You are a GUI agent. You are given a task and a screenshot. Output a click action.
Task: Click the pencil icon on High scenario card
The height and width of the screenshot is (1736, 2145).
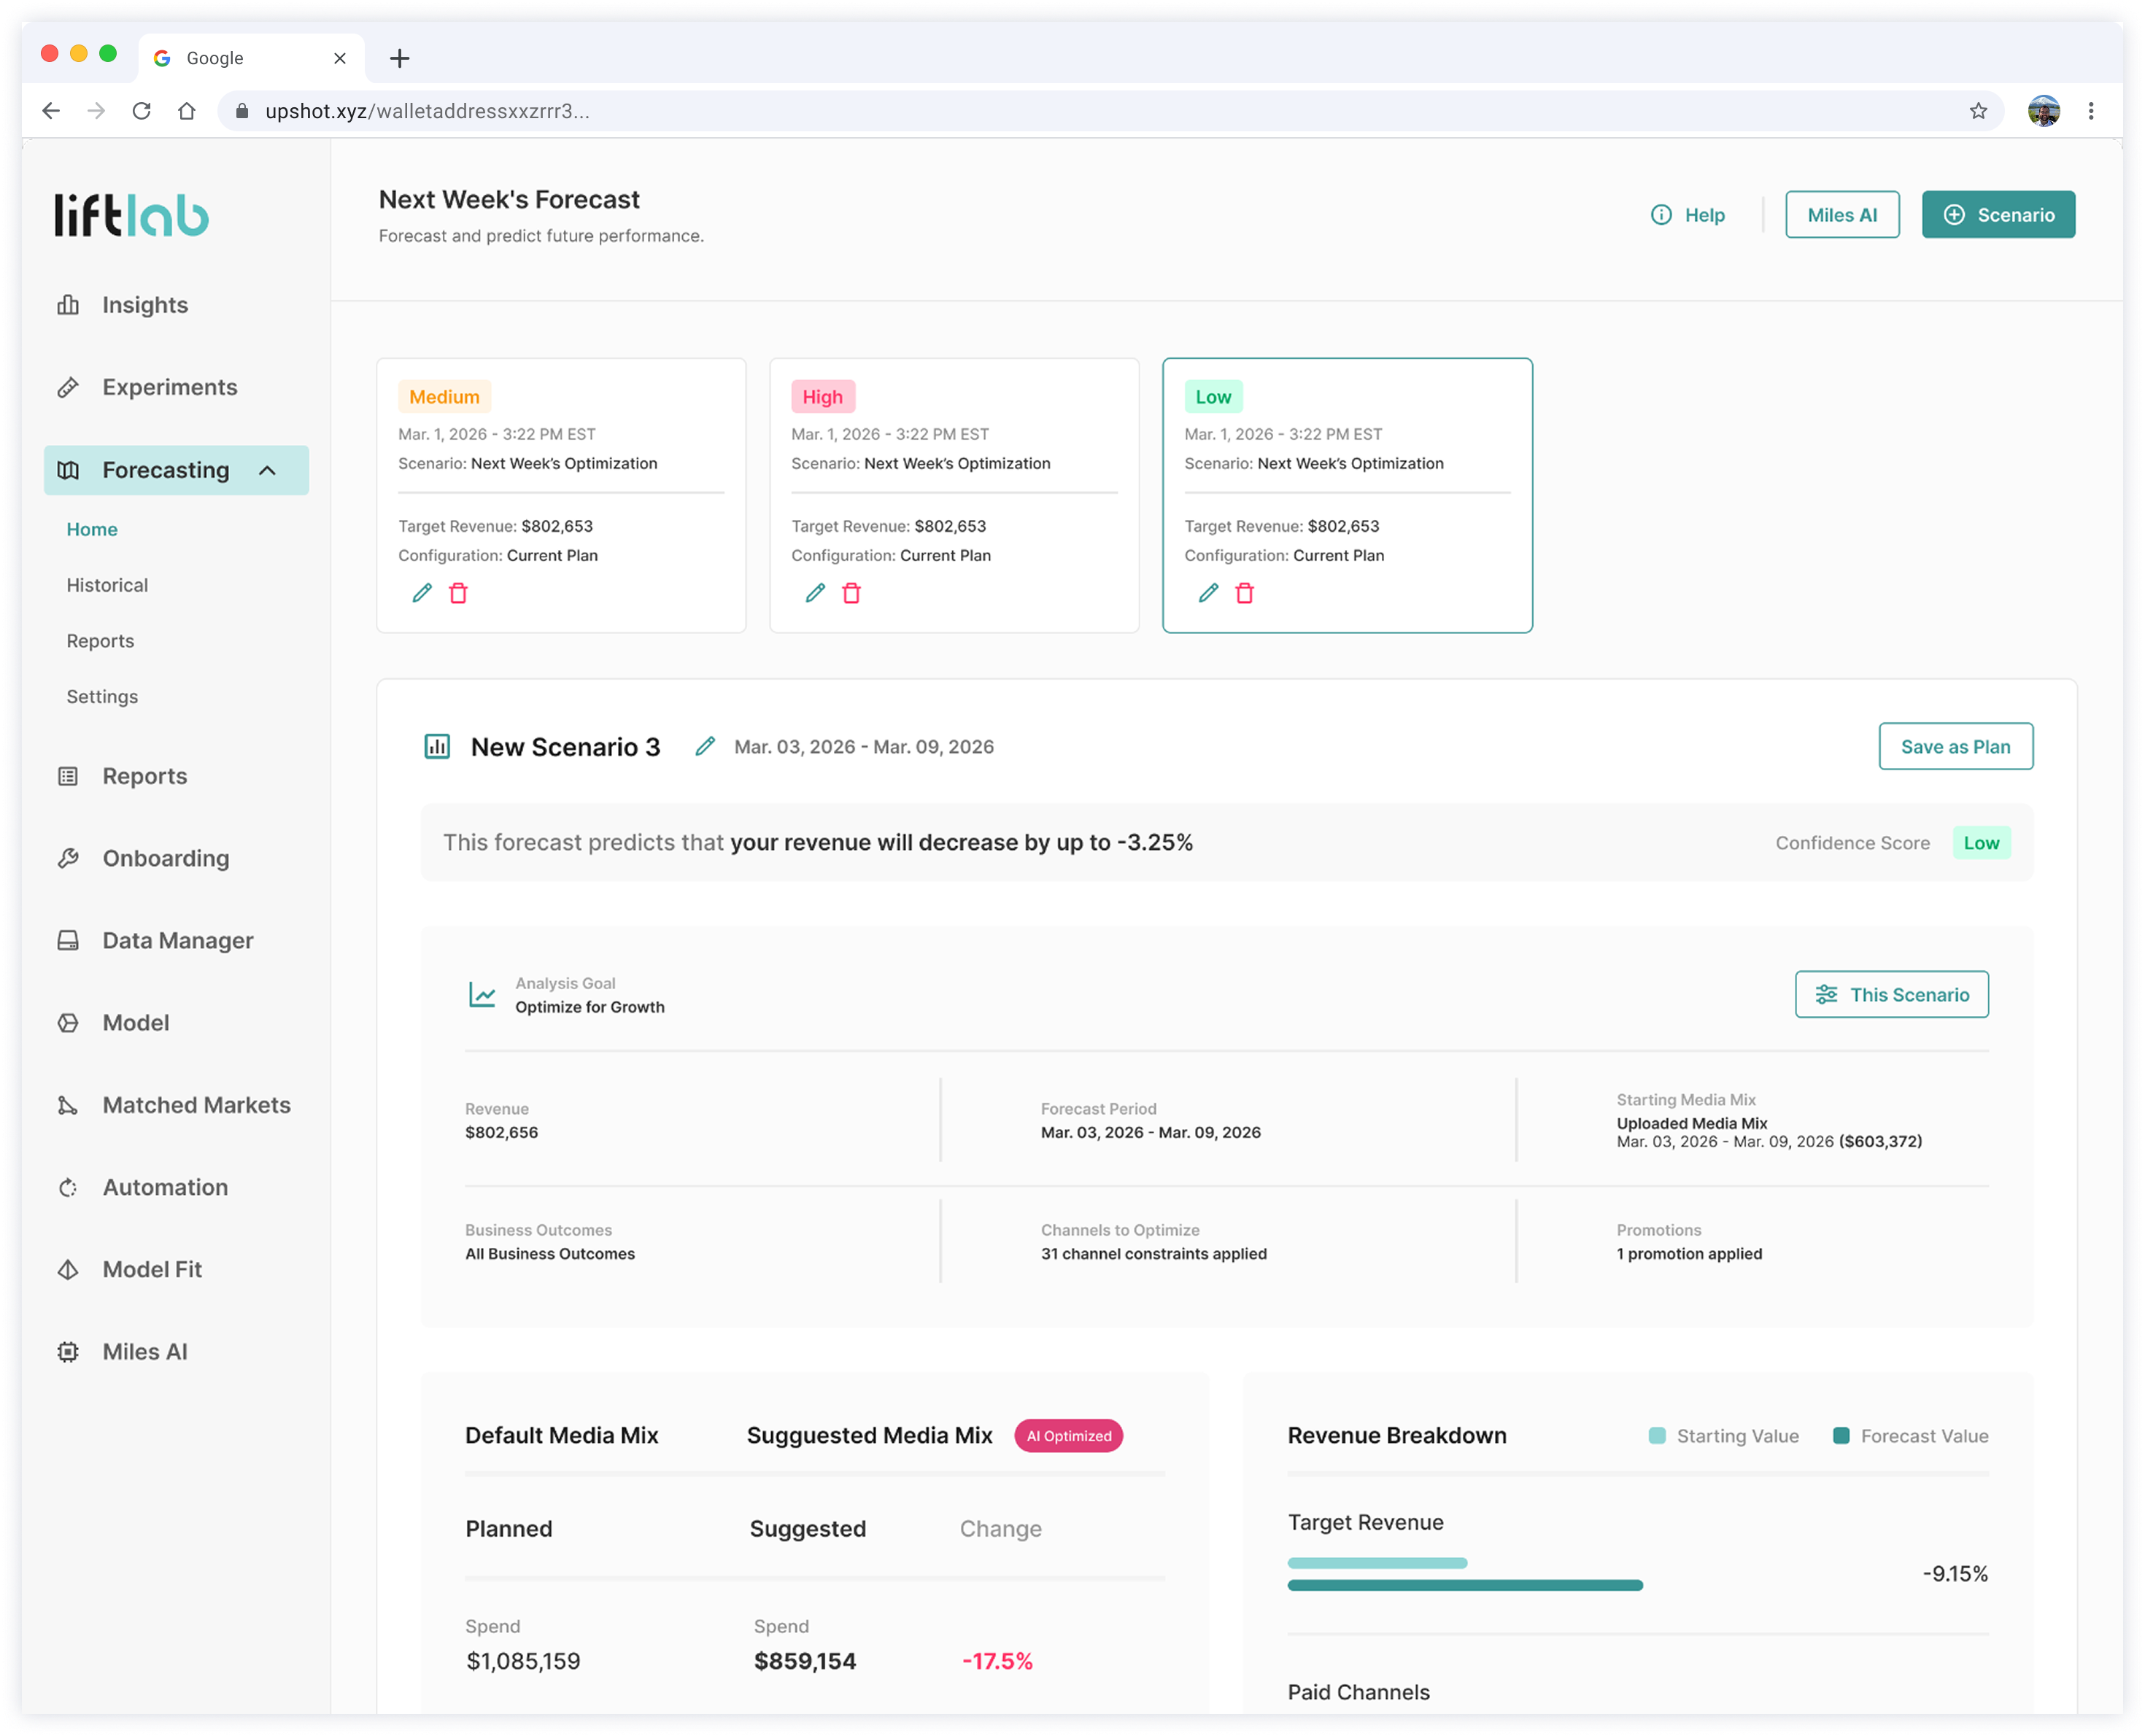[815, 593]
